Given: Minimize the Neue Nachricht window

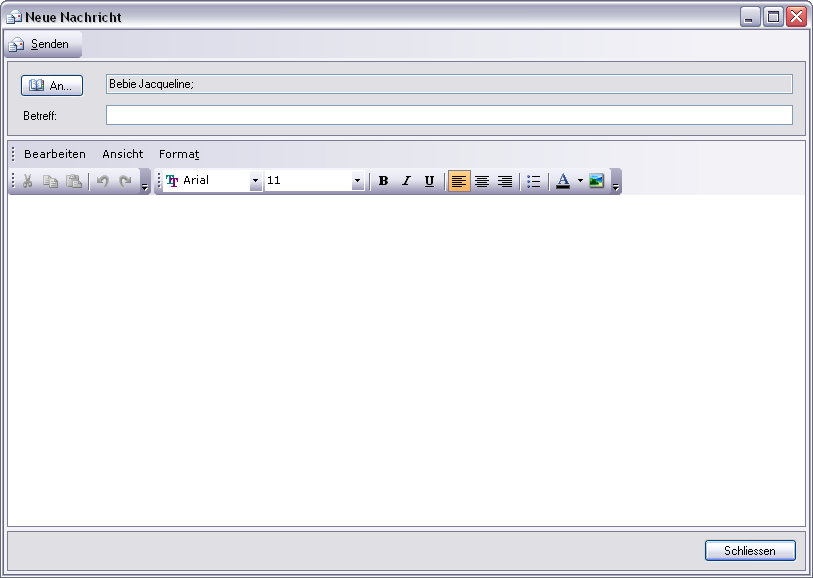Looking at the screenshot, I should (750, 17).
